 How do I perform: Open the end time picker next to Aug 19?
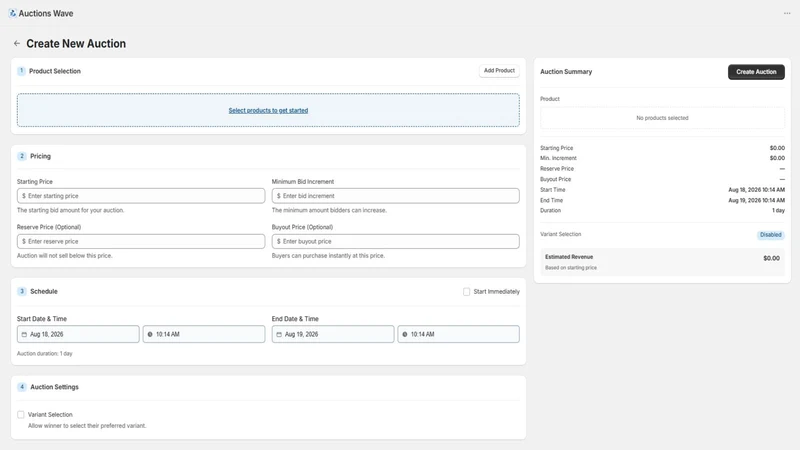coord(458,334)
